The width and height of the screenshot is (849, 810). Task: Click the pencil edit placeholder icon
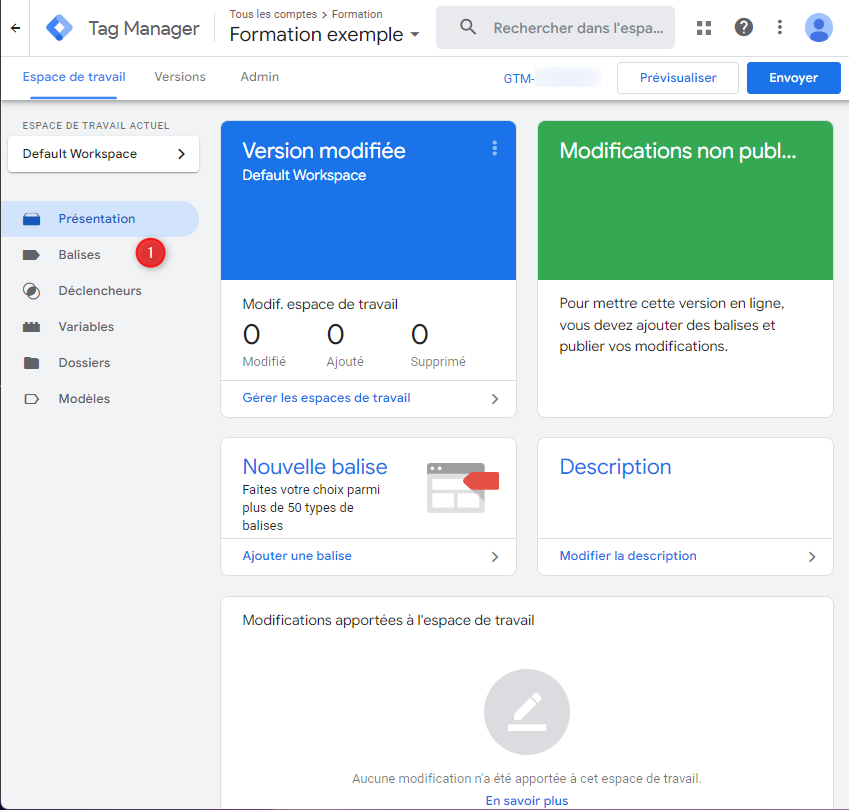pyautogui.click(x=526, y=711)
